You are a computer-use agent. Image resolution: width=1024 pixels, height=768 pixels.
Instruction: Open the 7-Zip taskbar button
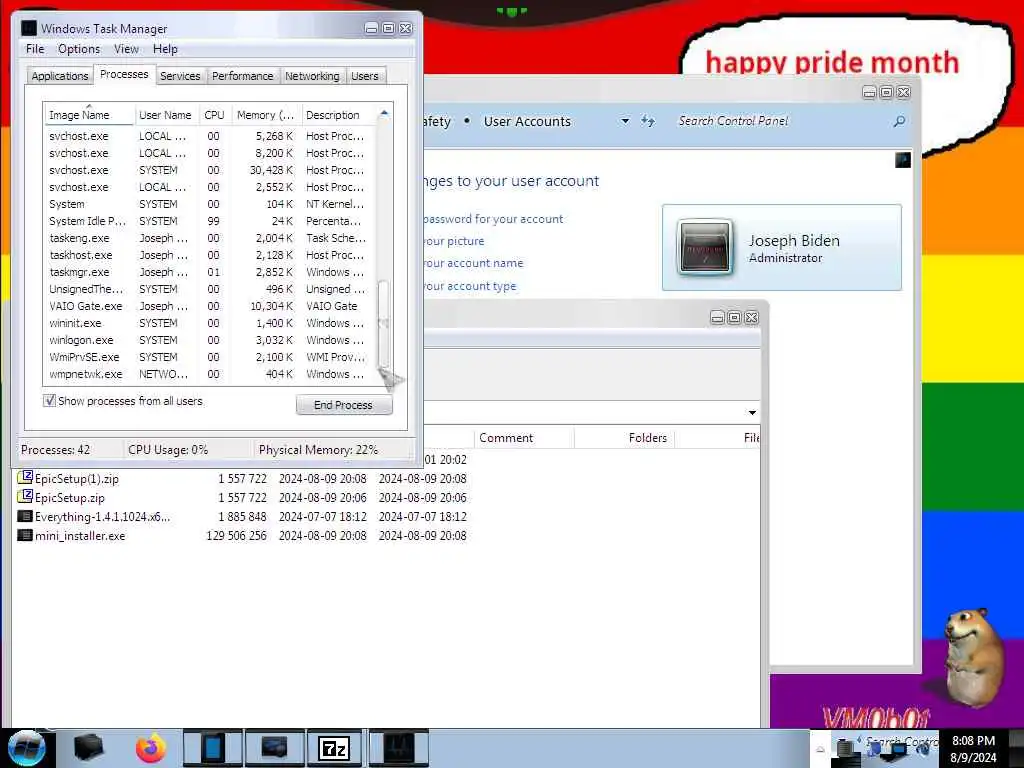[x=334, y=748]
